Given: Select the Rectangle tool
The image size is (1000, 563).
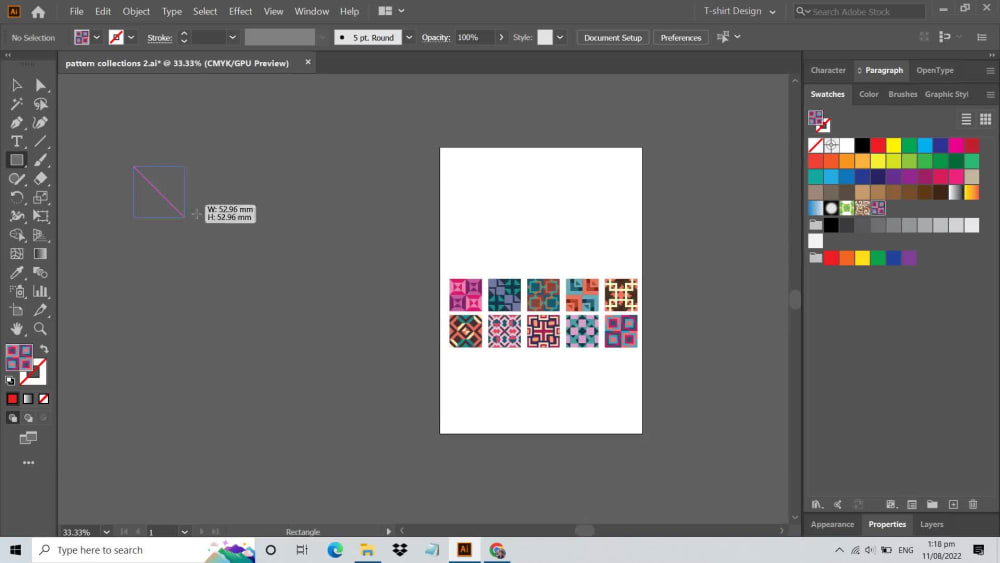Looking at the screenshot, I should [17, 160].
